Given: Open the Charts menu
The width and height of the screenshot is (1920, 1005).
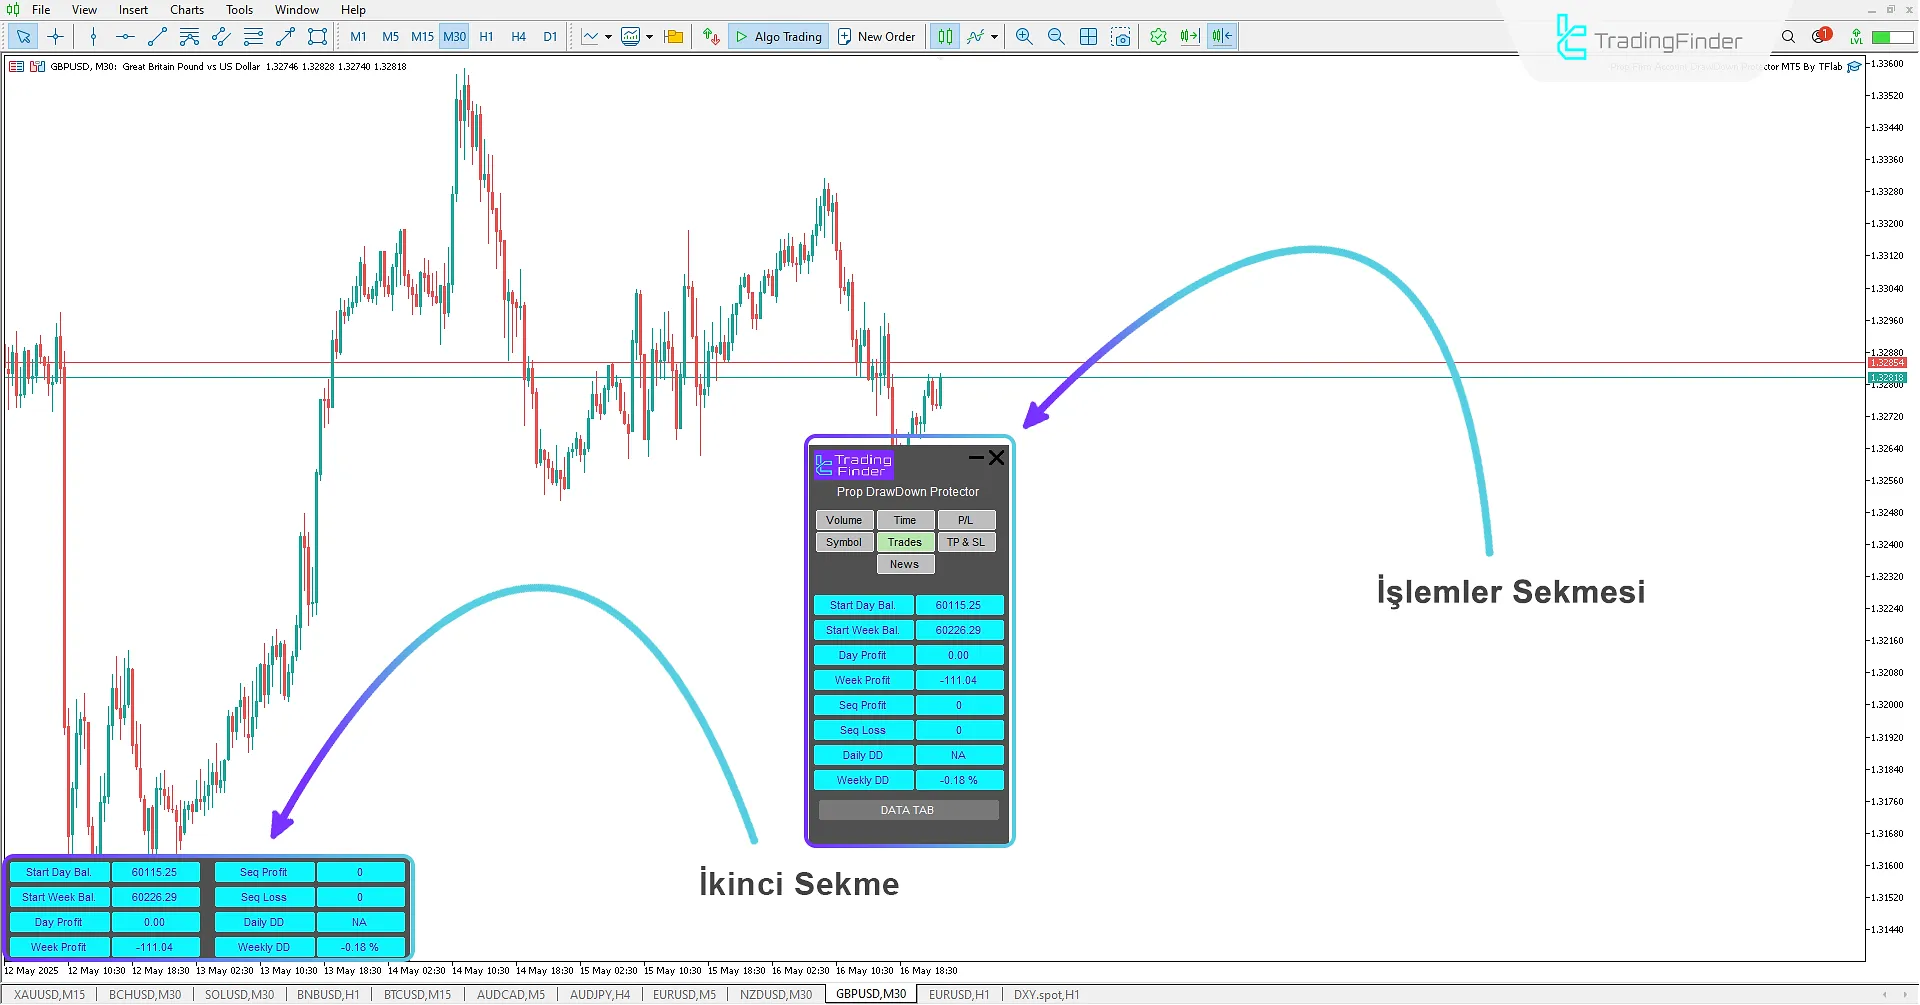Looking at the screenshot, I should [186, 10].
